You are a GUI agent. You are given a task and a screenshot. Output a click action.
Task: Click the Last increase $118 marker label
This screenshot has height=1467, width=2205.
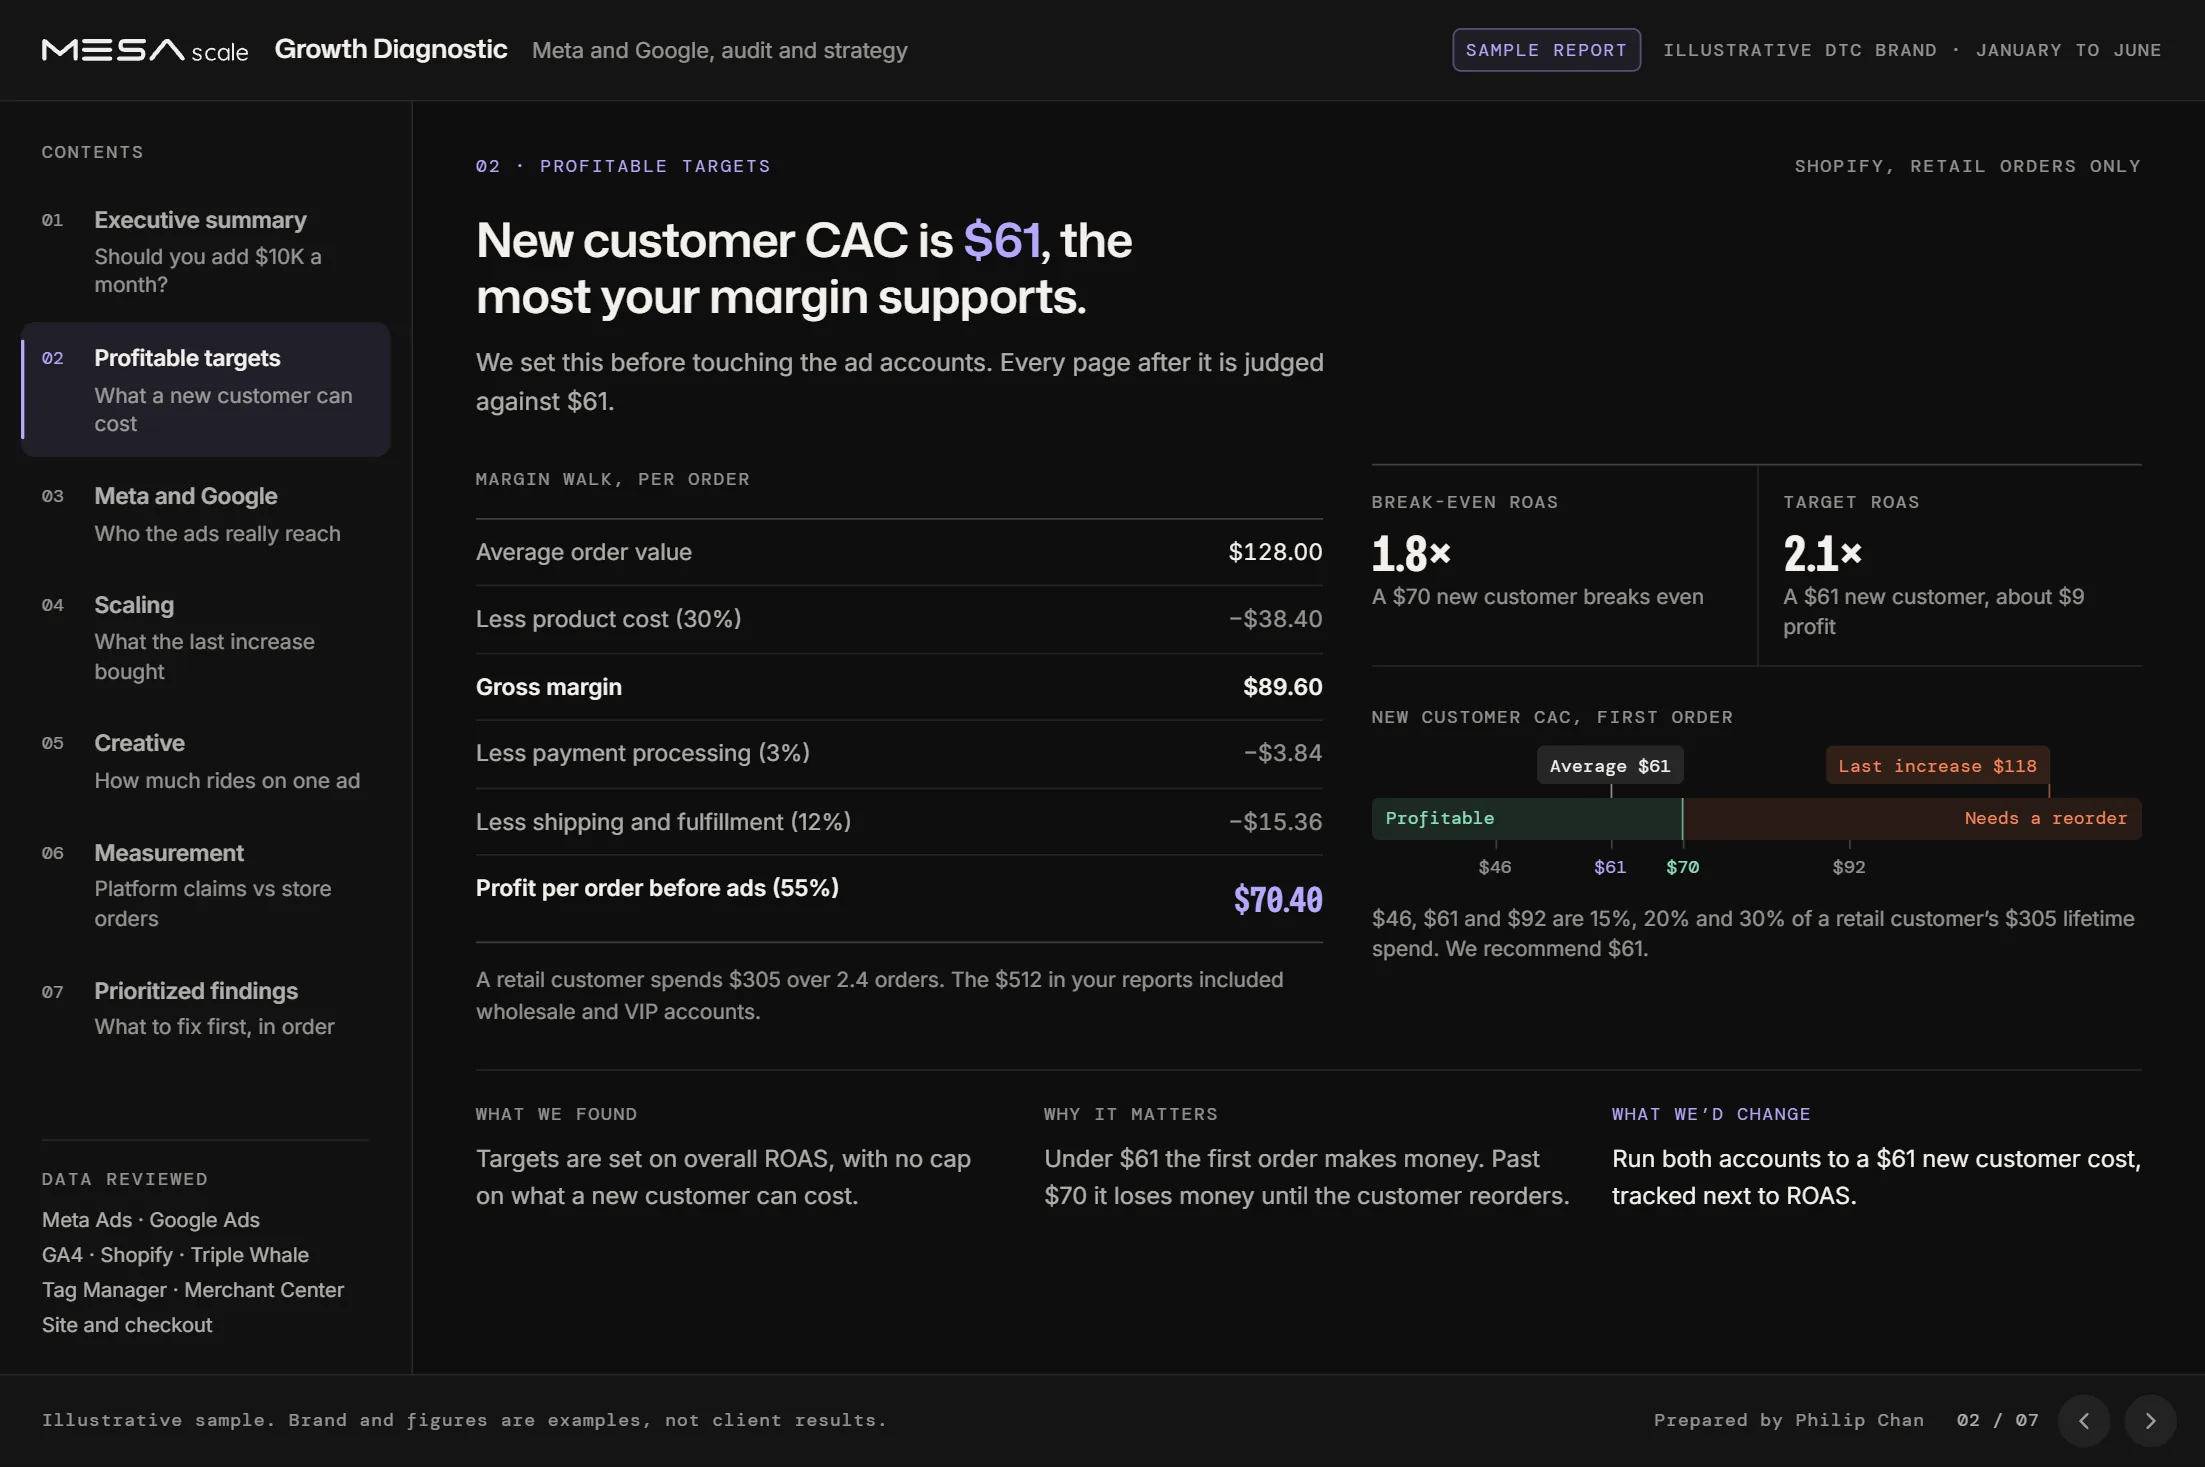click(1938, 766)
